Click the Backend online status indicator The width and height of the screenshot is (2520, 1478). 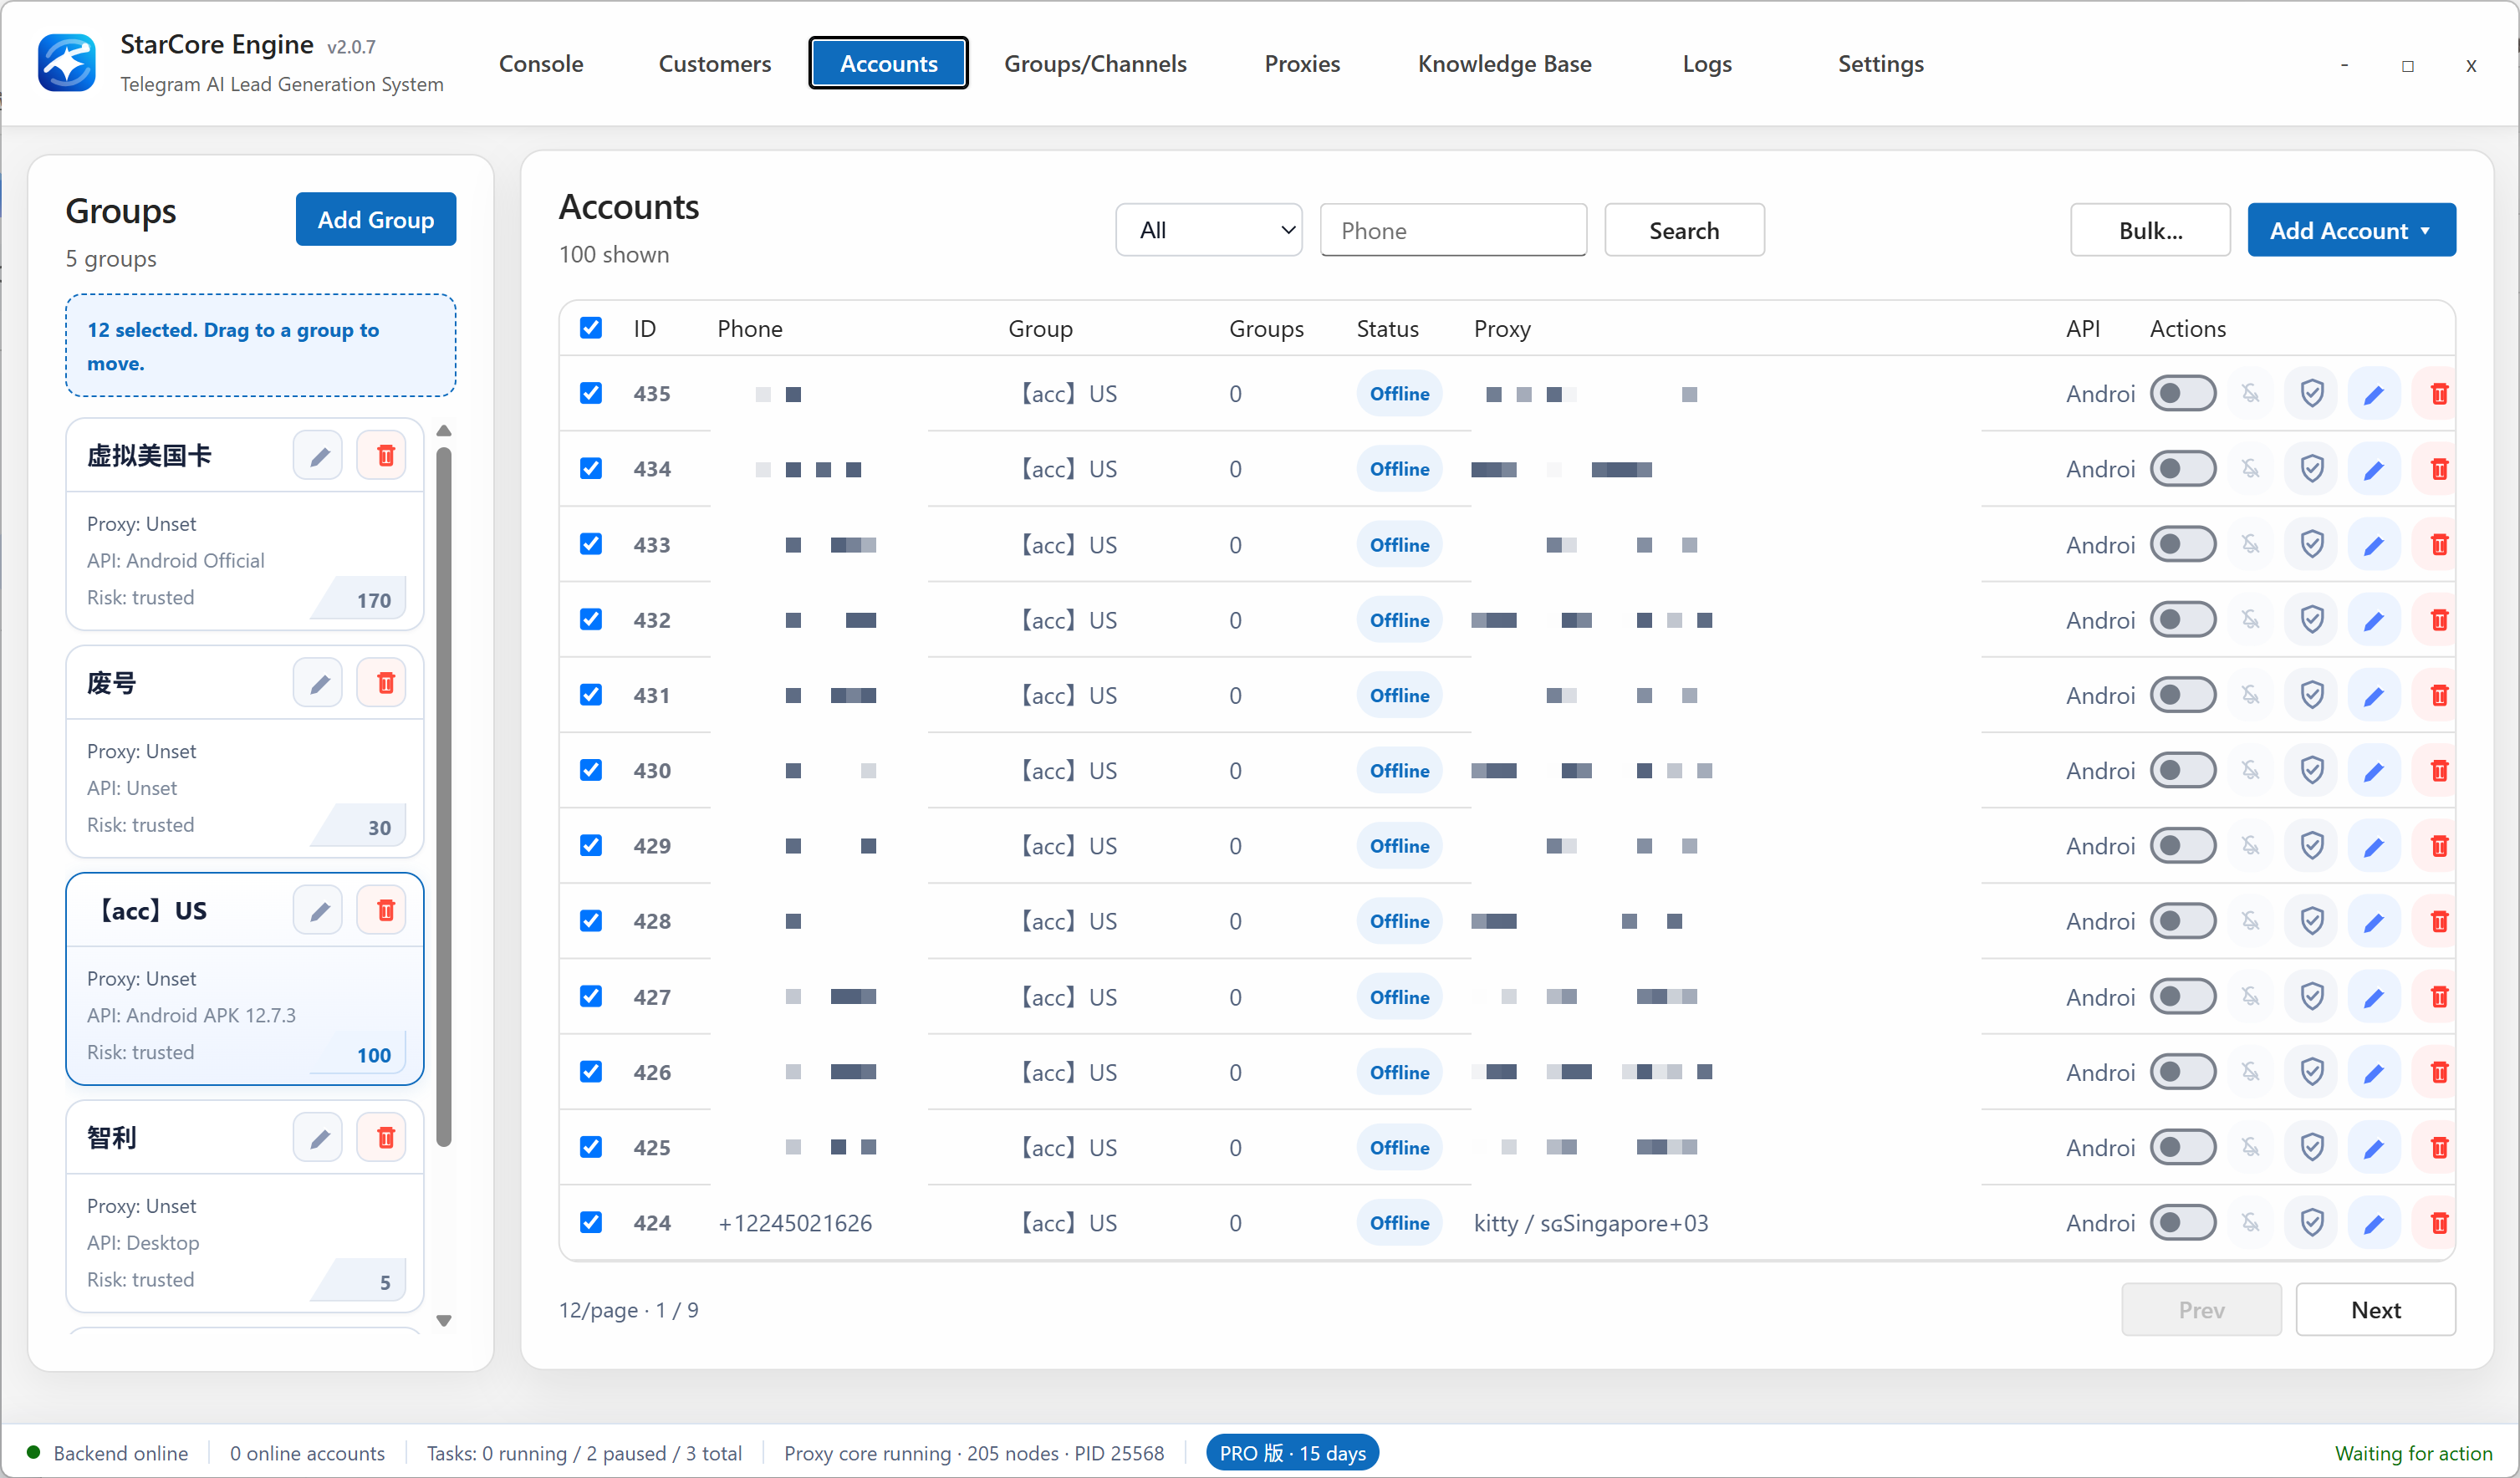click(107, 1452)
